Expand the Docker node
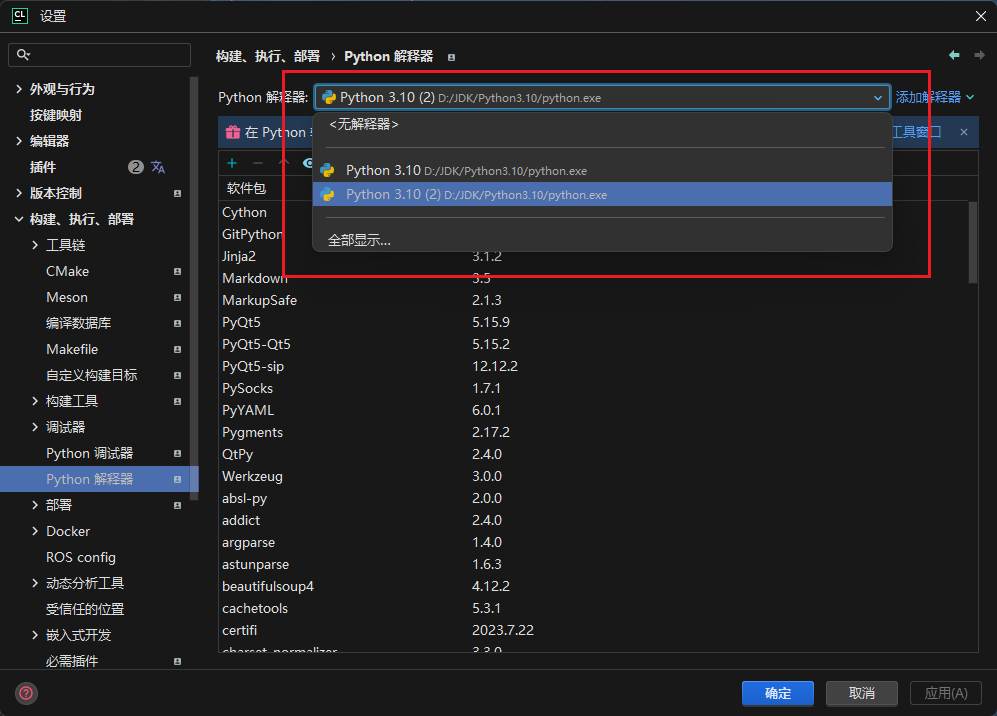The height and width of the screenshot is (716, 997). coord(35,532)
